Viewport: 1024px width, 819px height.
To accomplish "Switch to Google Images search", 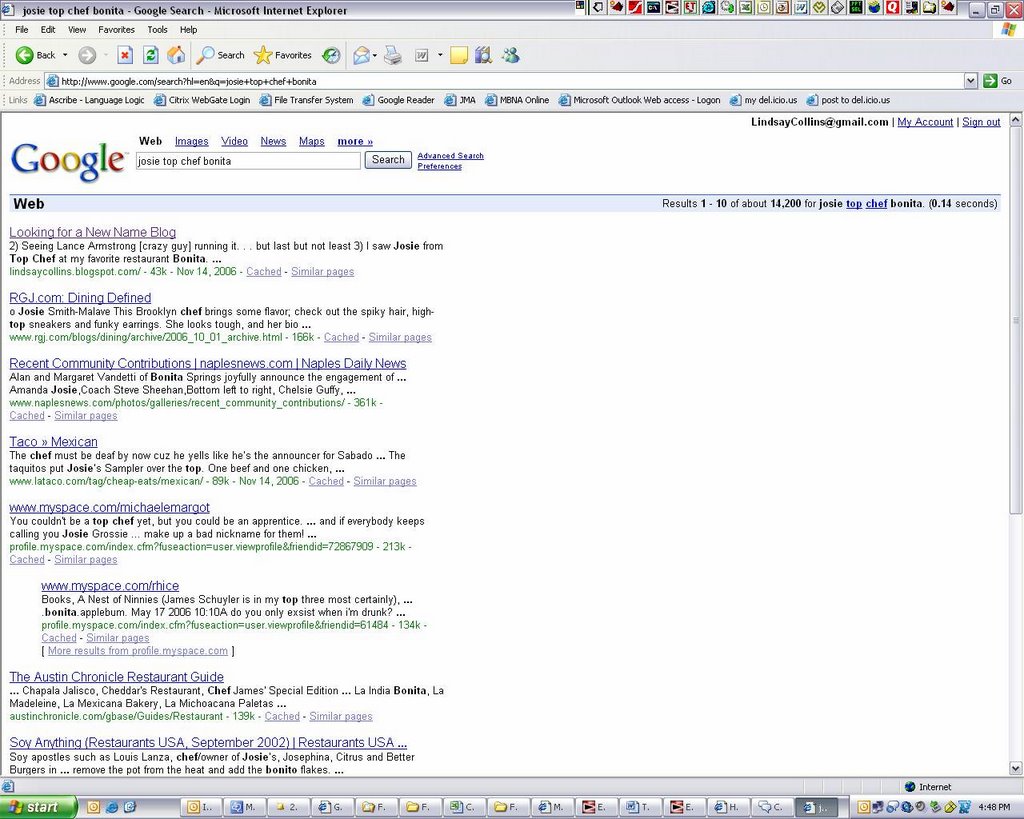I will click(191, 141).
